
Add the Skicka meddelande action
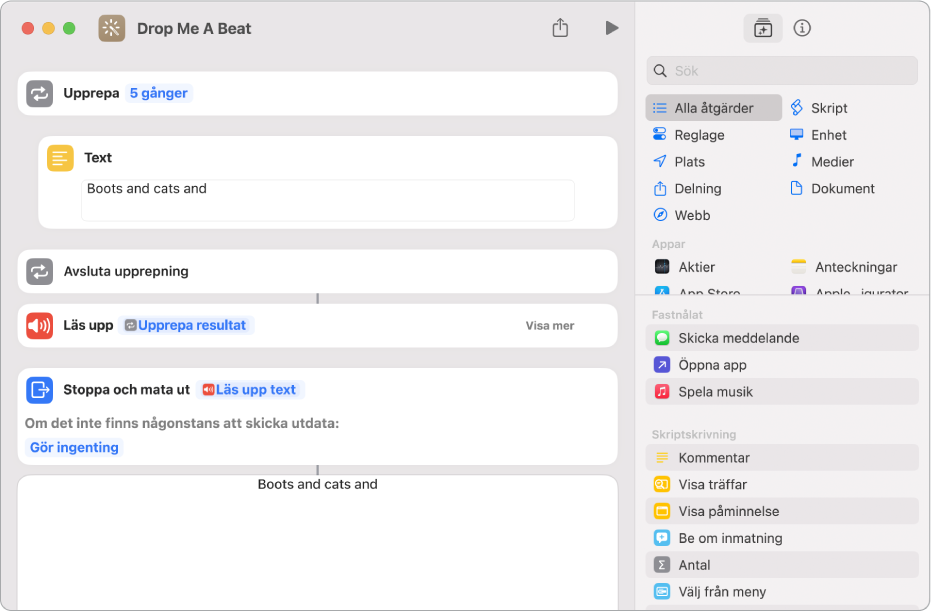pos(782,338)
